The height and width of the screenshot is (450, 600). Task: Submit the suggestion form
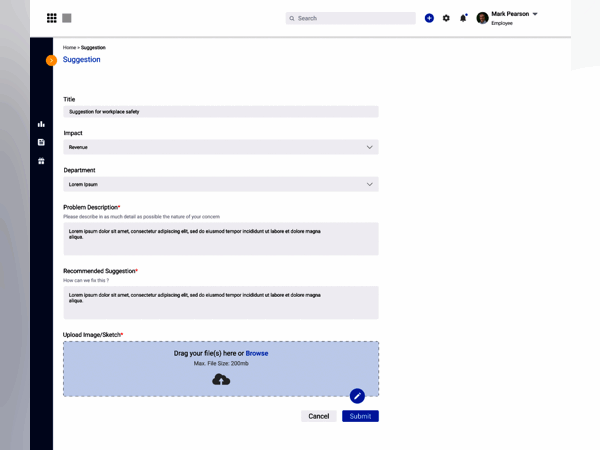pyautogui.click(x=360, y=416)
